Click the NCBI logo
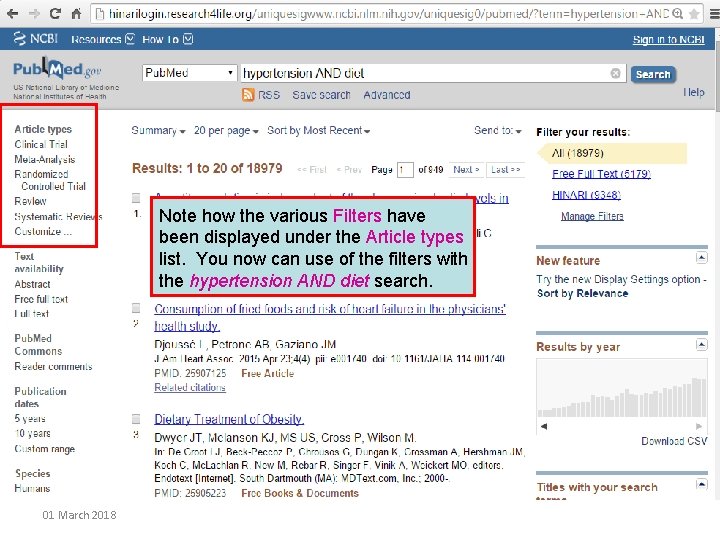This screenshot has height=540, width=720. click(x=35, y=39)
